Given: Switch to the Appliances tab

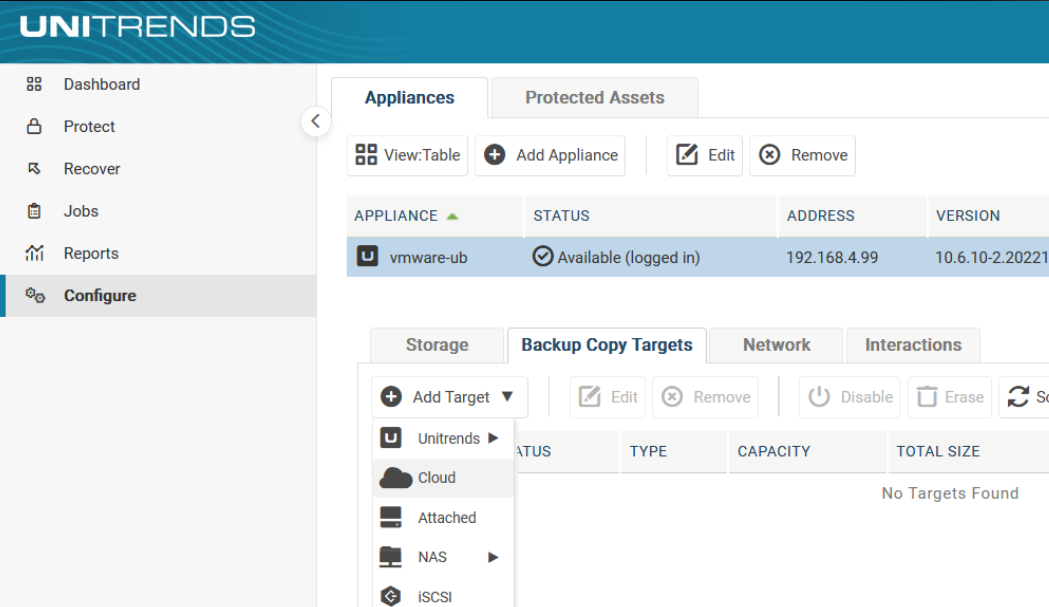Looking at the screenshot, I should coord(409,98).
